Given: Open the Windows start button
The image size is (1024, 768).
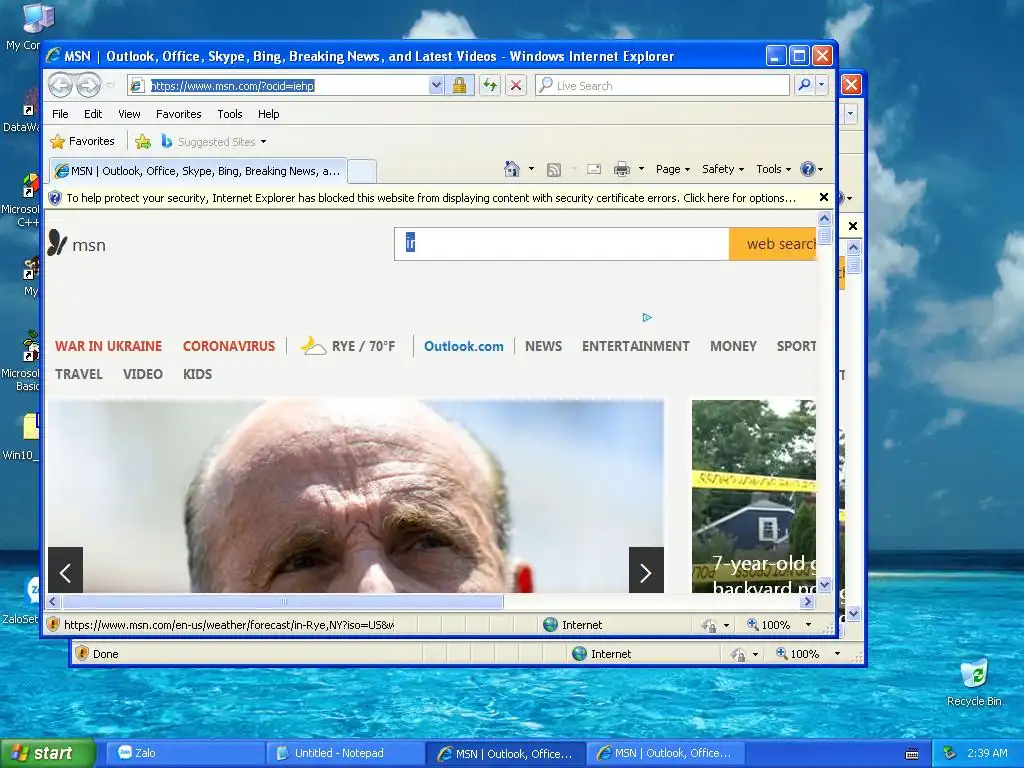Looking at the screenshot, I should pyautogui.click(x=47, y=753).
